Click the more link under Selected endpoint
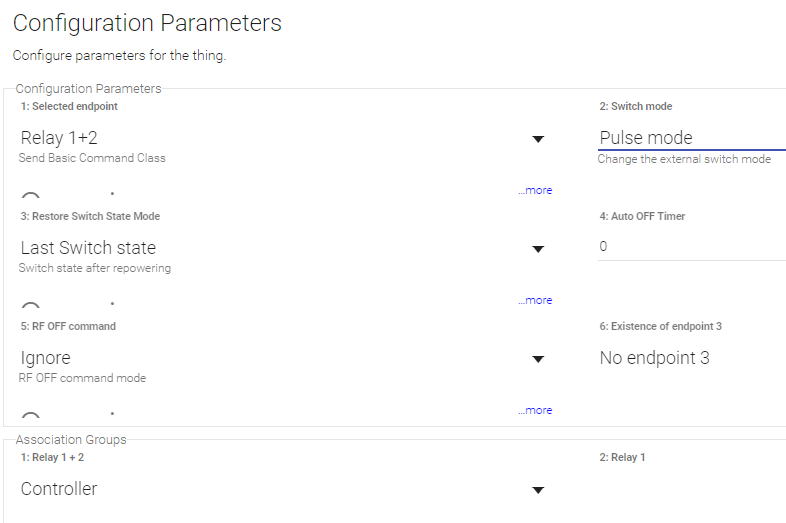The width and height of the screenshot is (786, 523). [535, 190]
